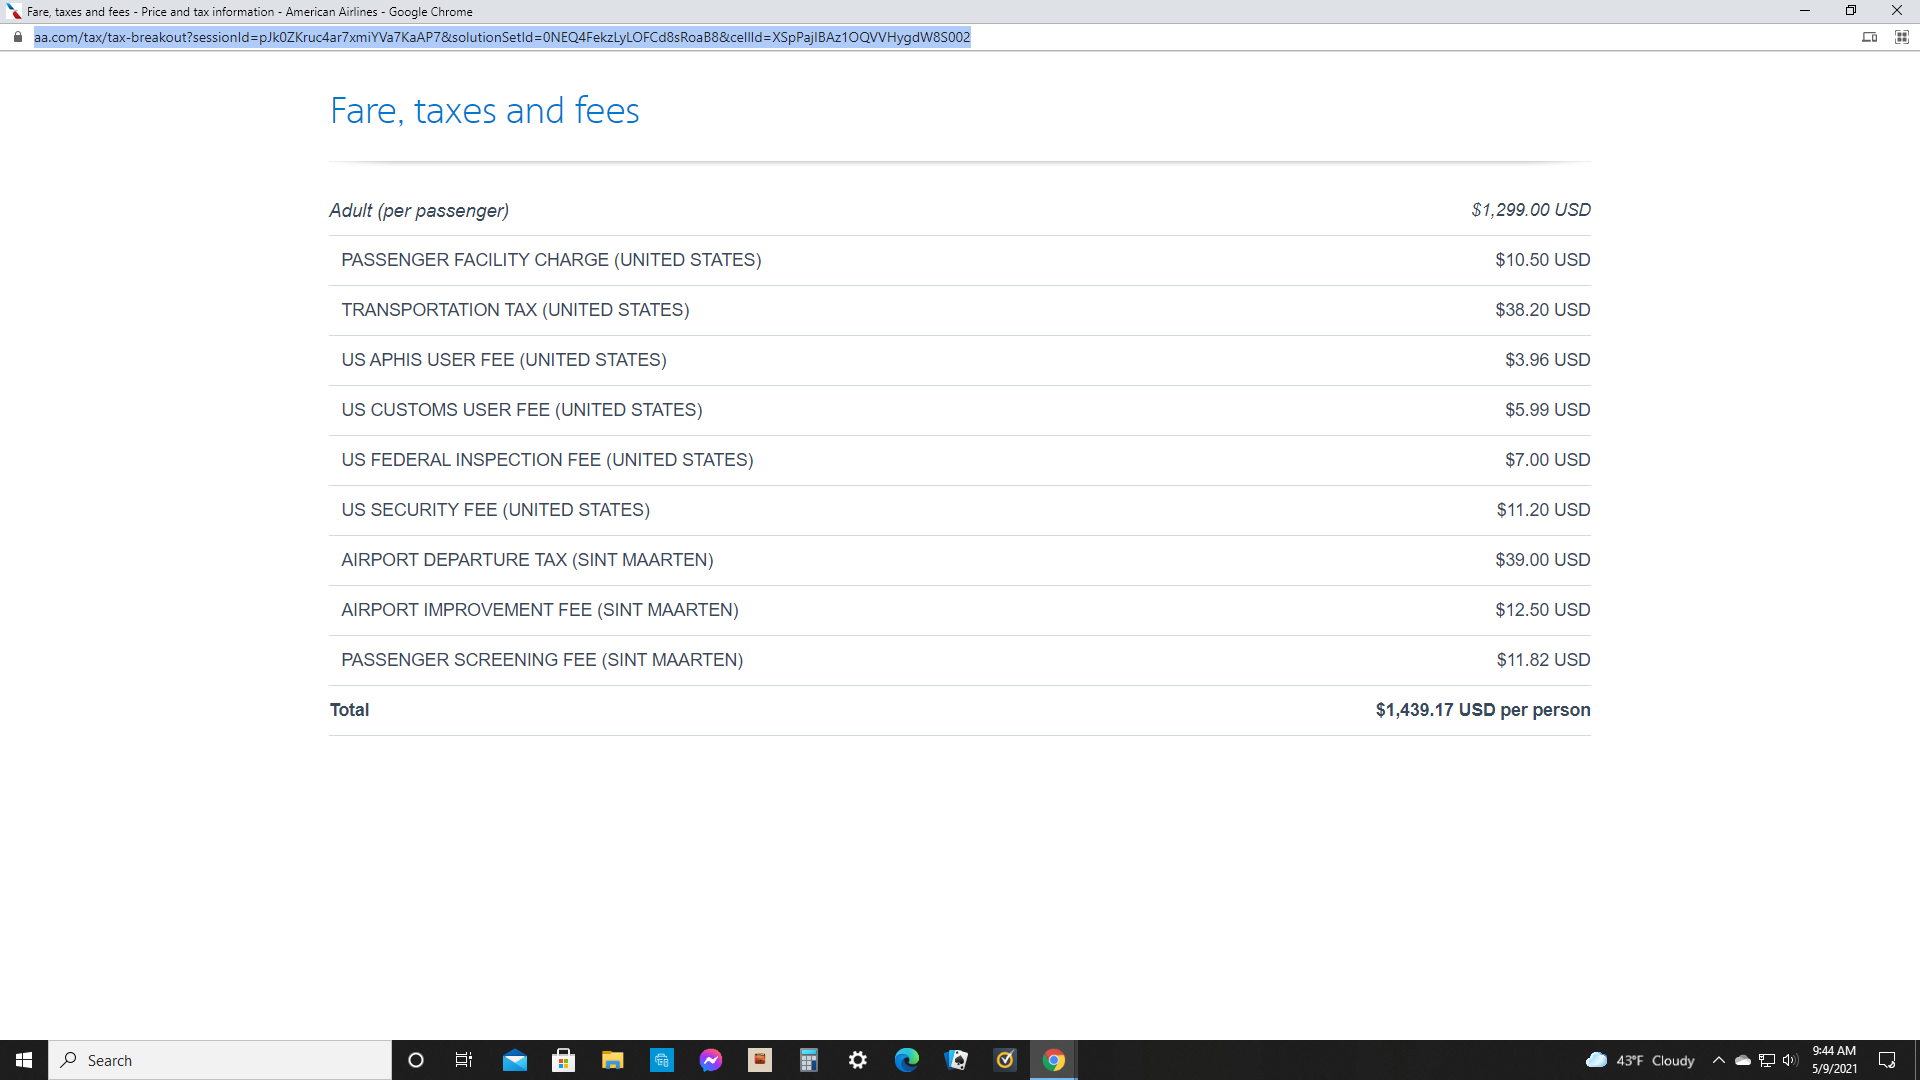The height and width of the screenshot is (1080, 1920).
Task: Click the $7.00 USD amount
Action: [x=1547, y=460]
